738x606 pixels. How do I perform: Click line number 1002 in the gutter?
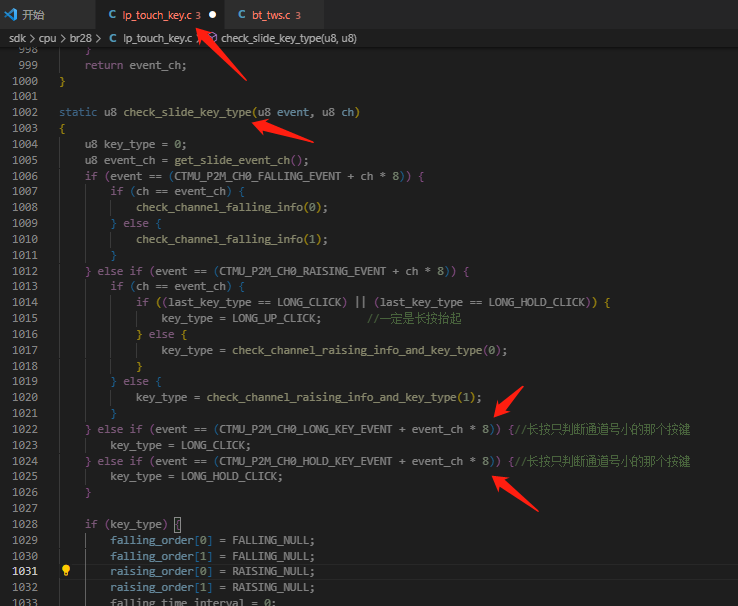tap(25, 112)
